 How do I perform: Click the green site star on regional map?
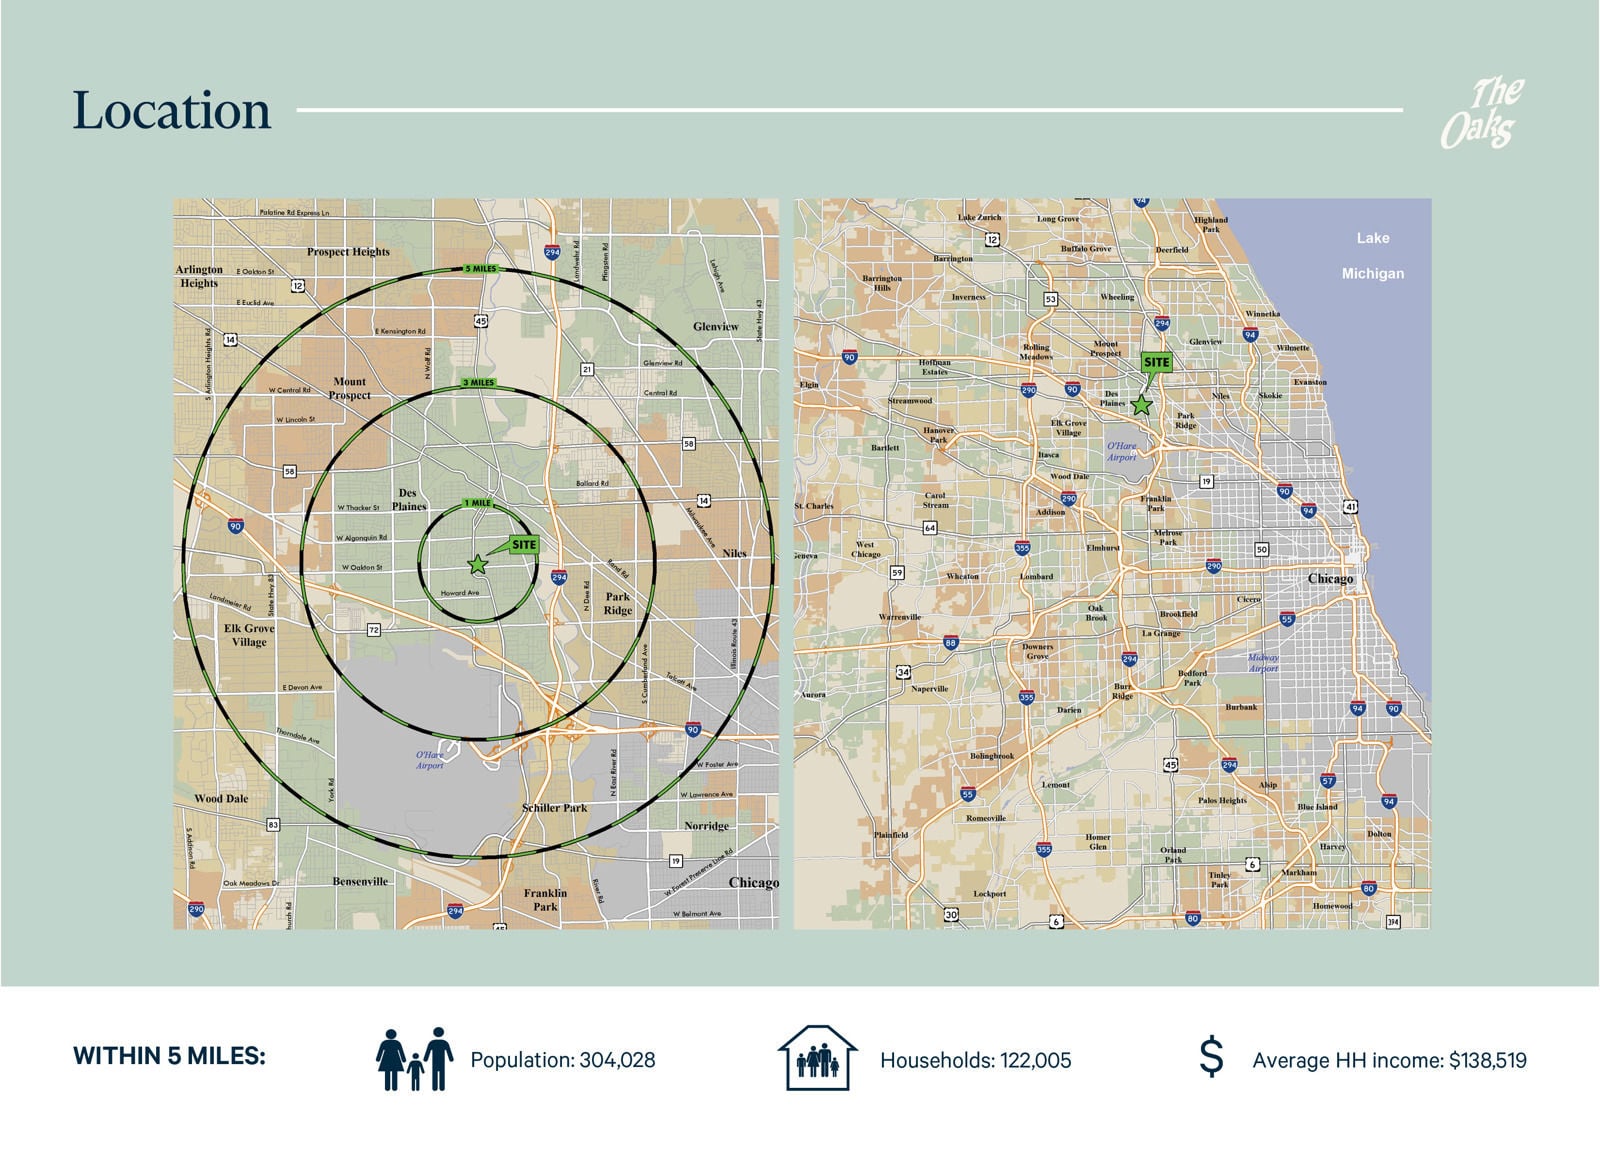click(1141, 405)
